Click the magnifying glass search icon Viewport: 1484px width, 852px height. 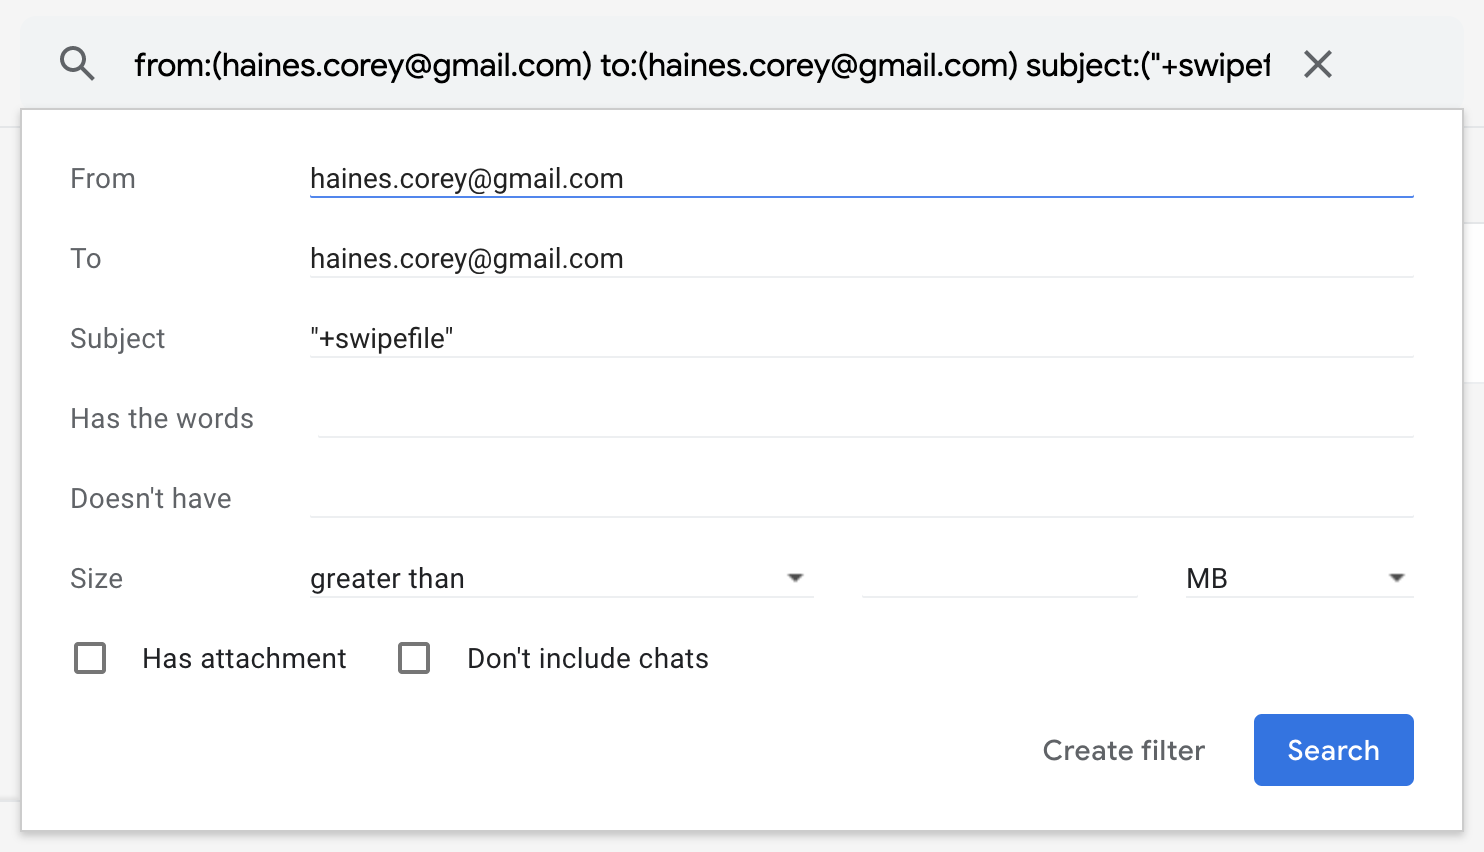(77, 64)
